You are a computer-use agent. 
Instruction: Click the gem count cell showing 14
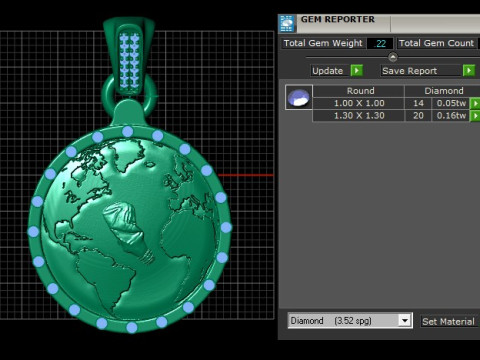click(418, 103)
